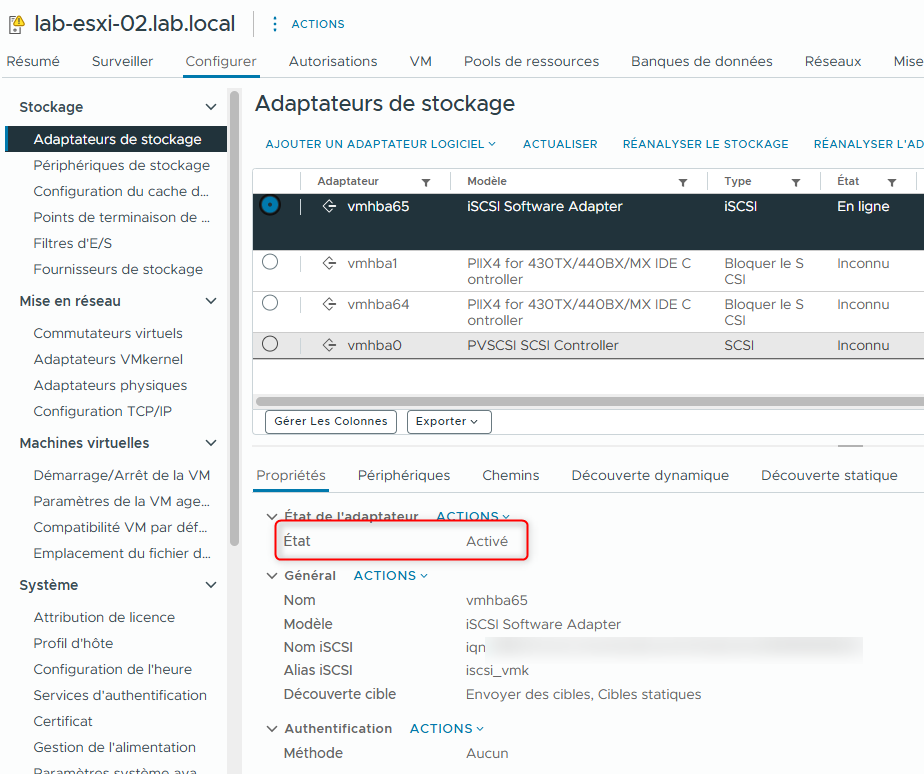Click the adapter icon next to vmhba0
Screen dimensions: 924x774
pyautogui.click(x=331, y=345)
